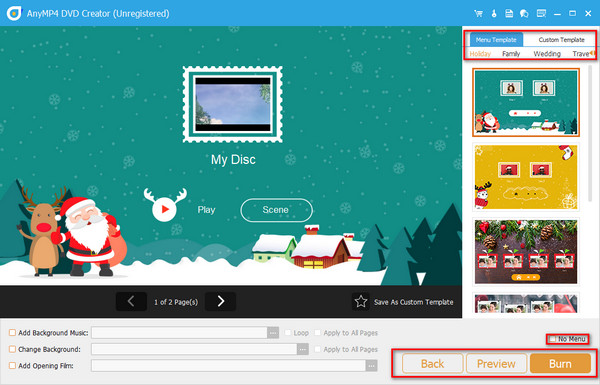Click the AnyMP4 app logo

(14, 13)
